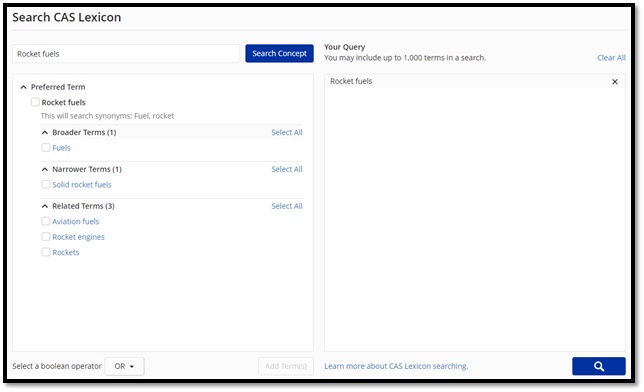The image size is (644, 392).
Task: Click the Search Concept button
Action: click(x=279, y=53)
